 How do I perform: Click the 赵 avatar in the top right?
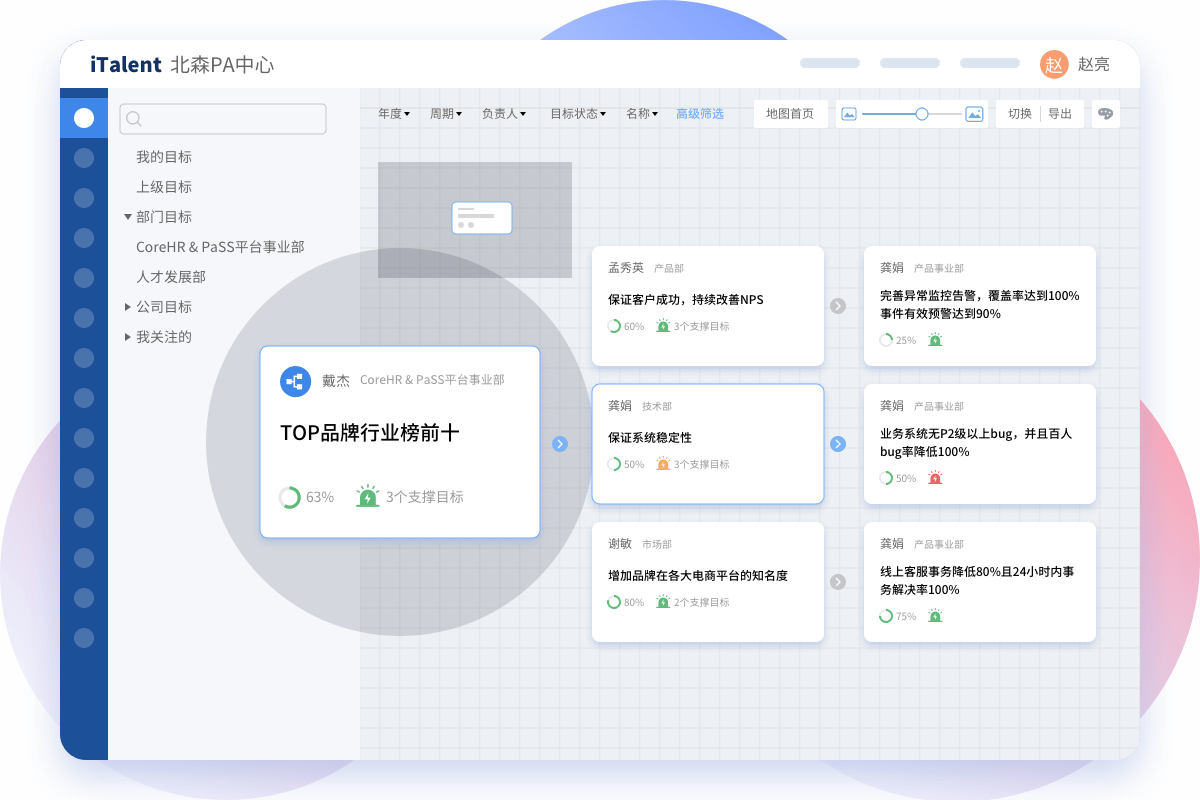1053,63
